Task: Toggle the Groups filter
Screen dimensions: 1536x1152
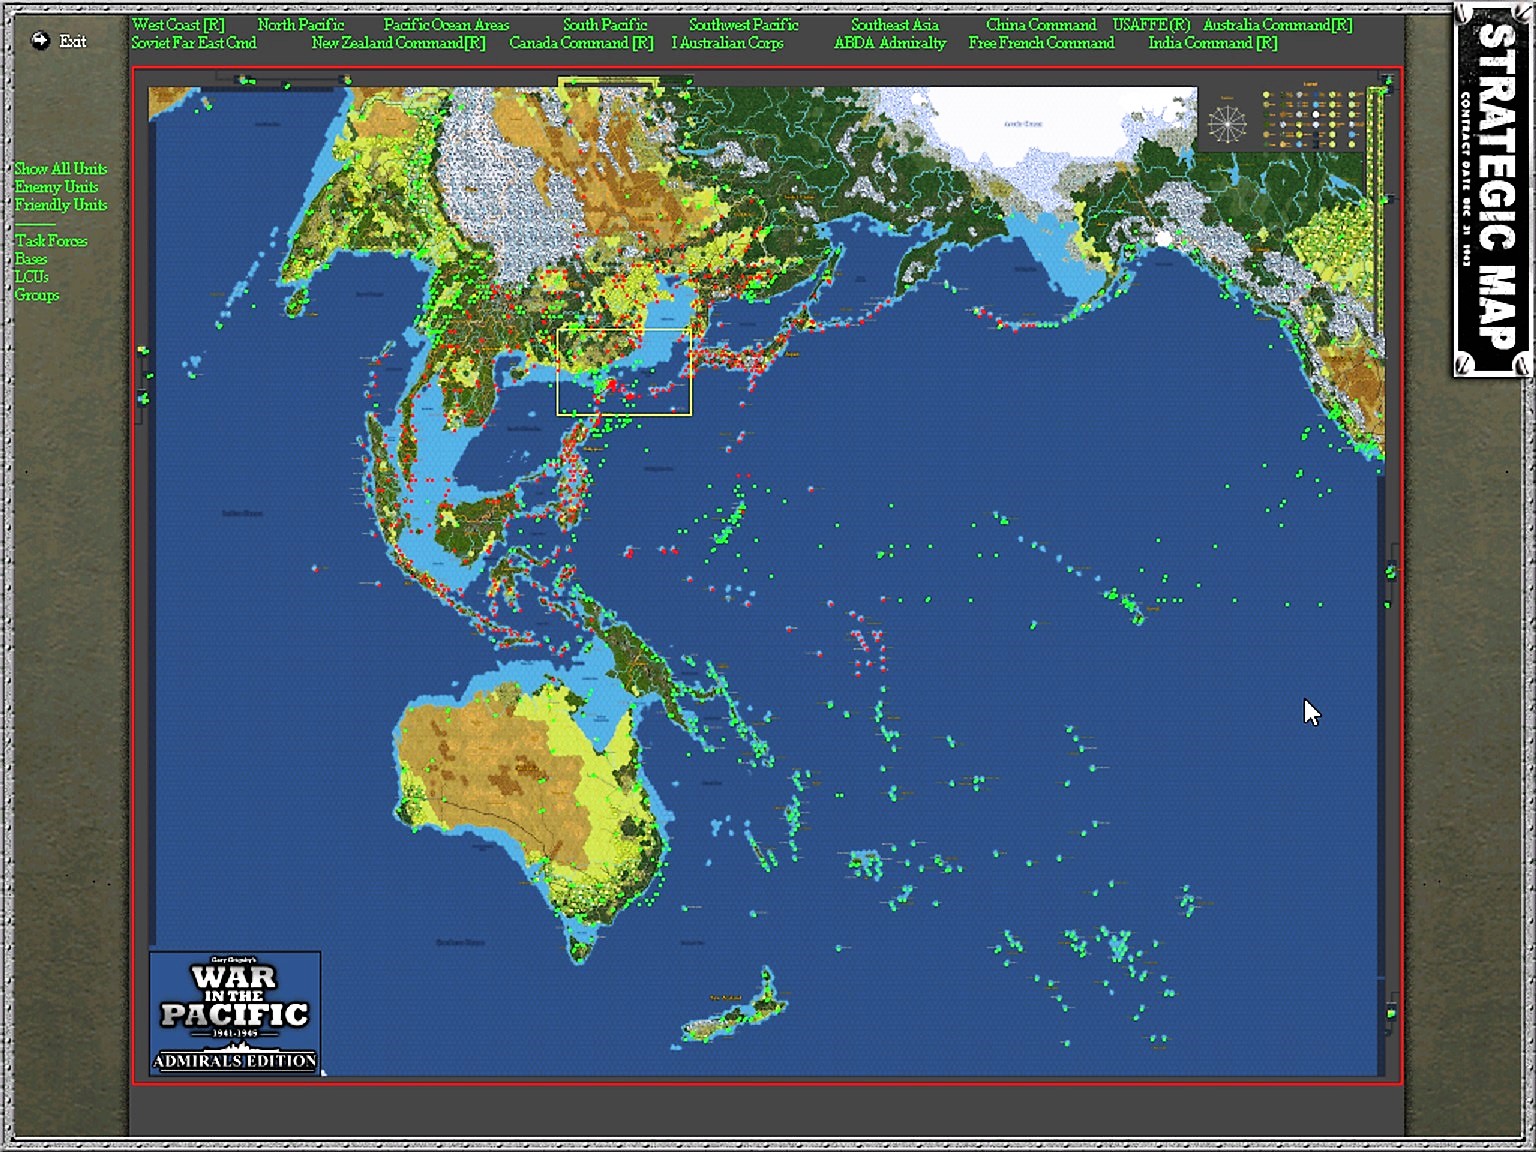Action: (37, 295)
